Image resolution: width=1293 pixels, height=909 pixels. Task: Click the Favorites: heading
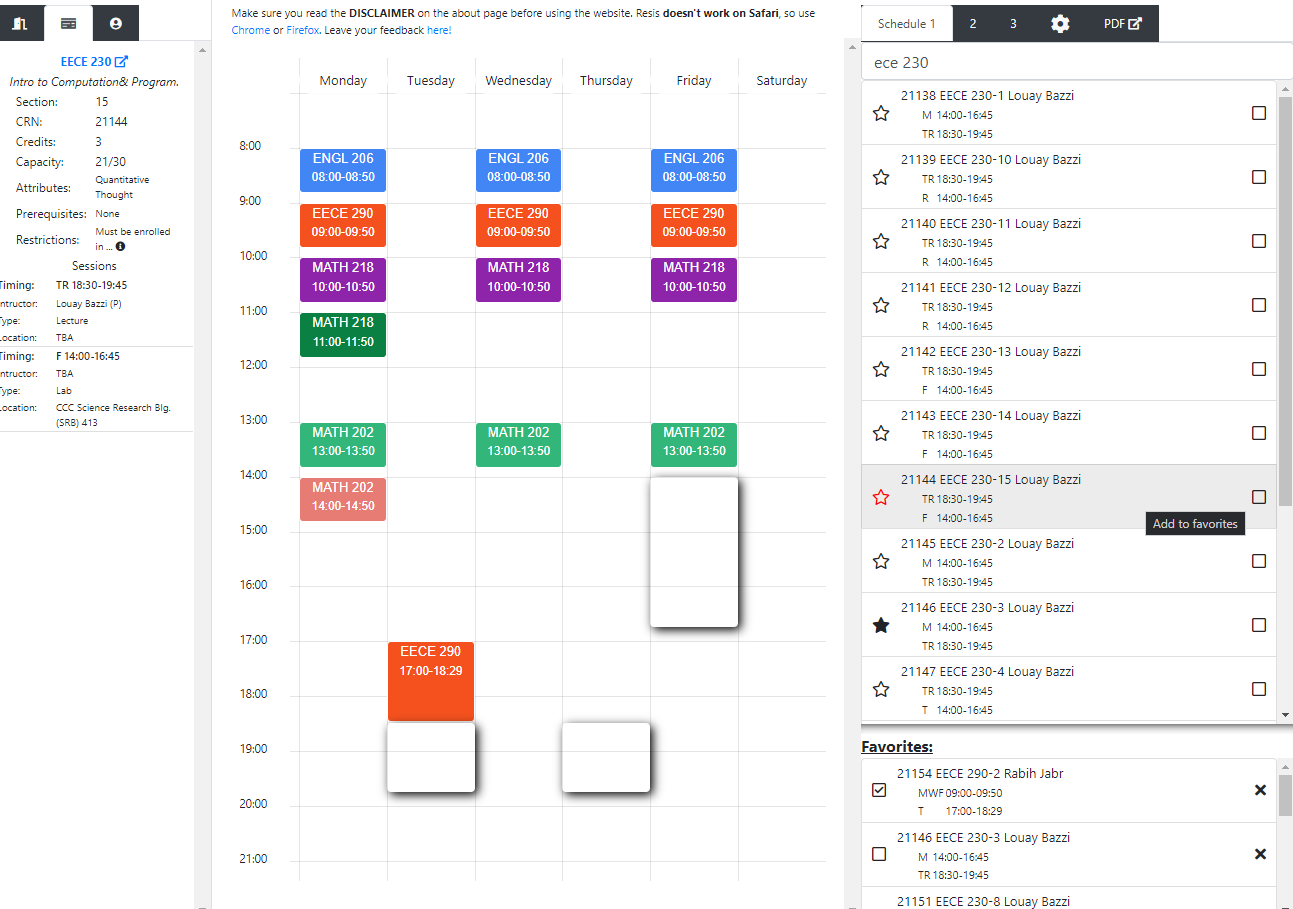tap(897, 747)
